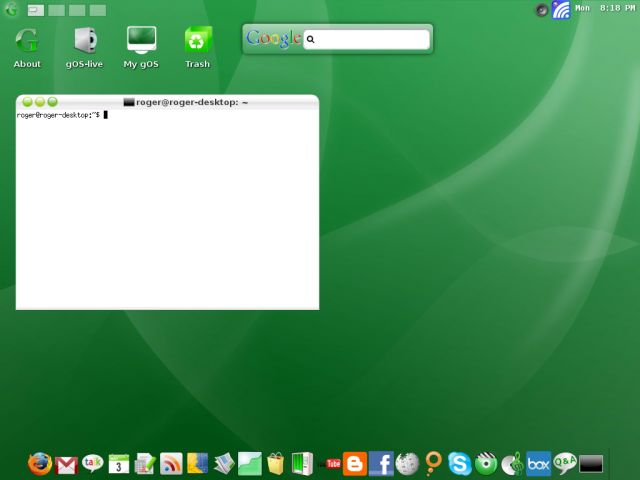Open the Calendar dock icon
Viewport: 640px width, 480px height.
[119, 464]
